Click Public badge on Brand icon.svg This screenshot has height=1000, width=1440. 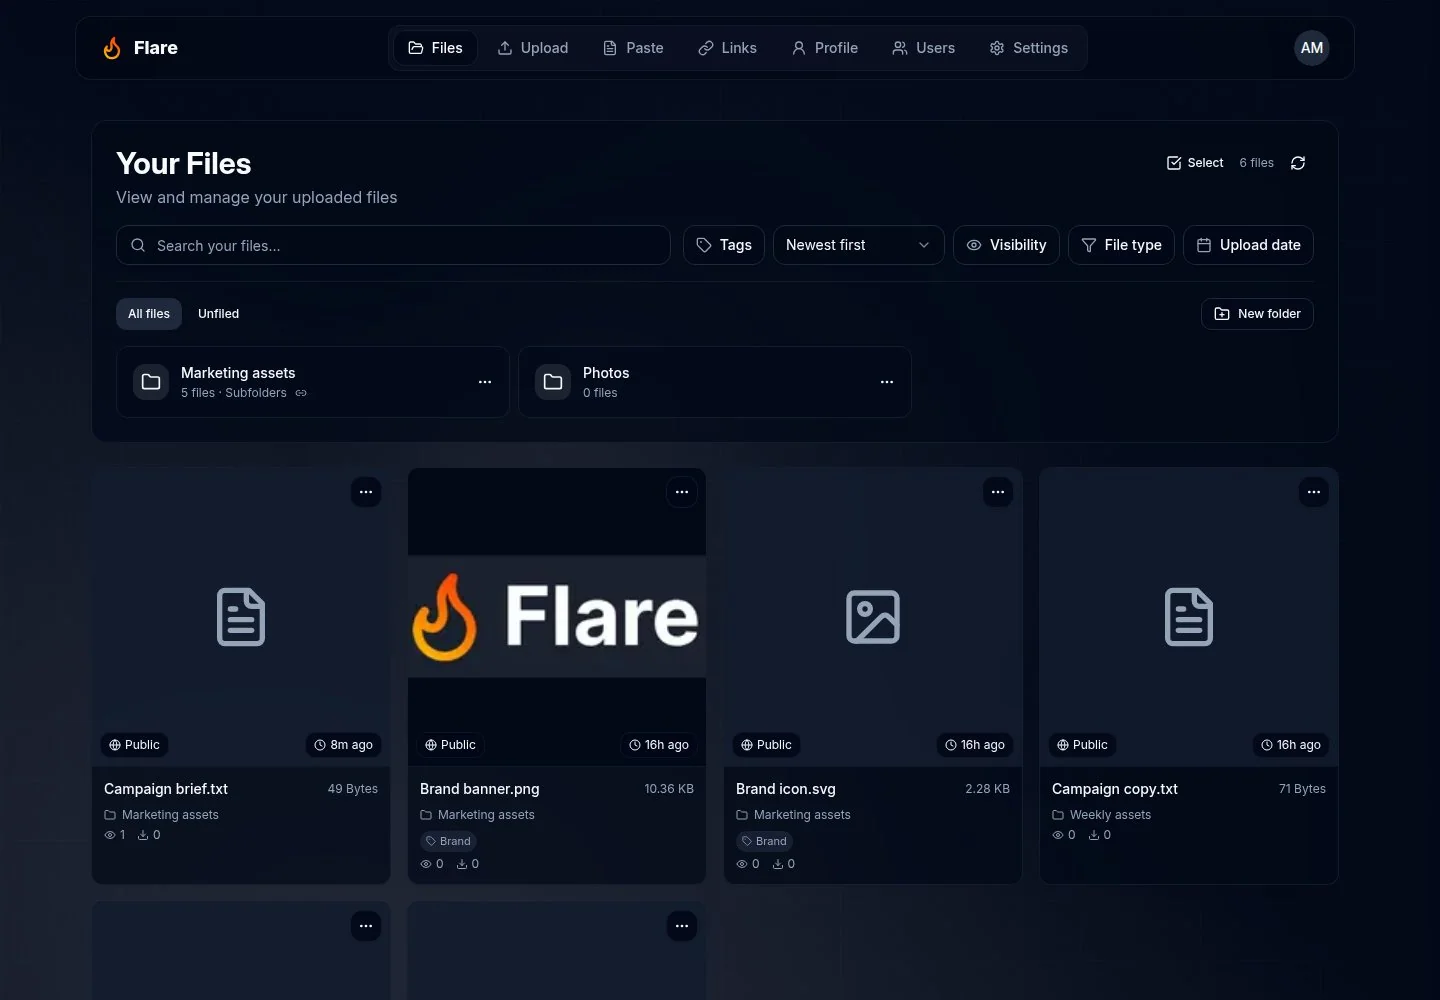pos(766,745)
